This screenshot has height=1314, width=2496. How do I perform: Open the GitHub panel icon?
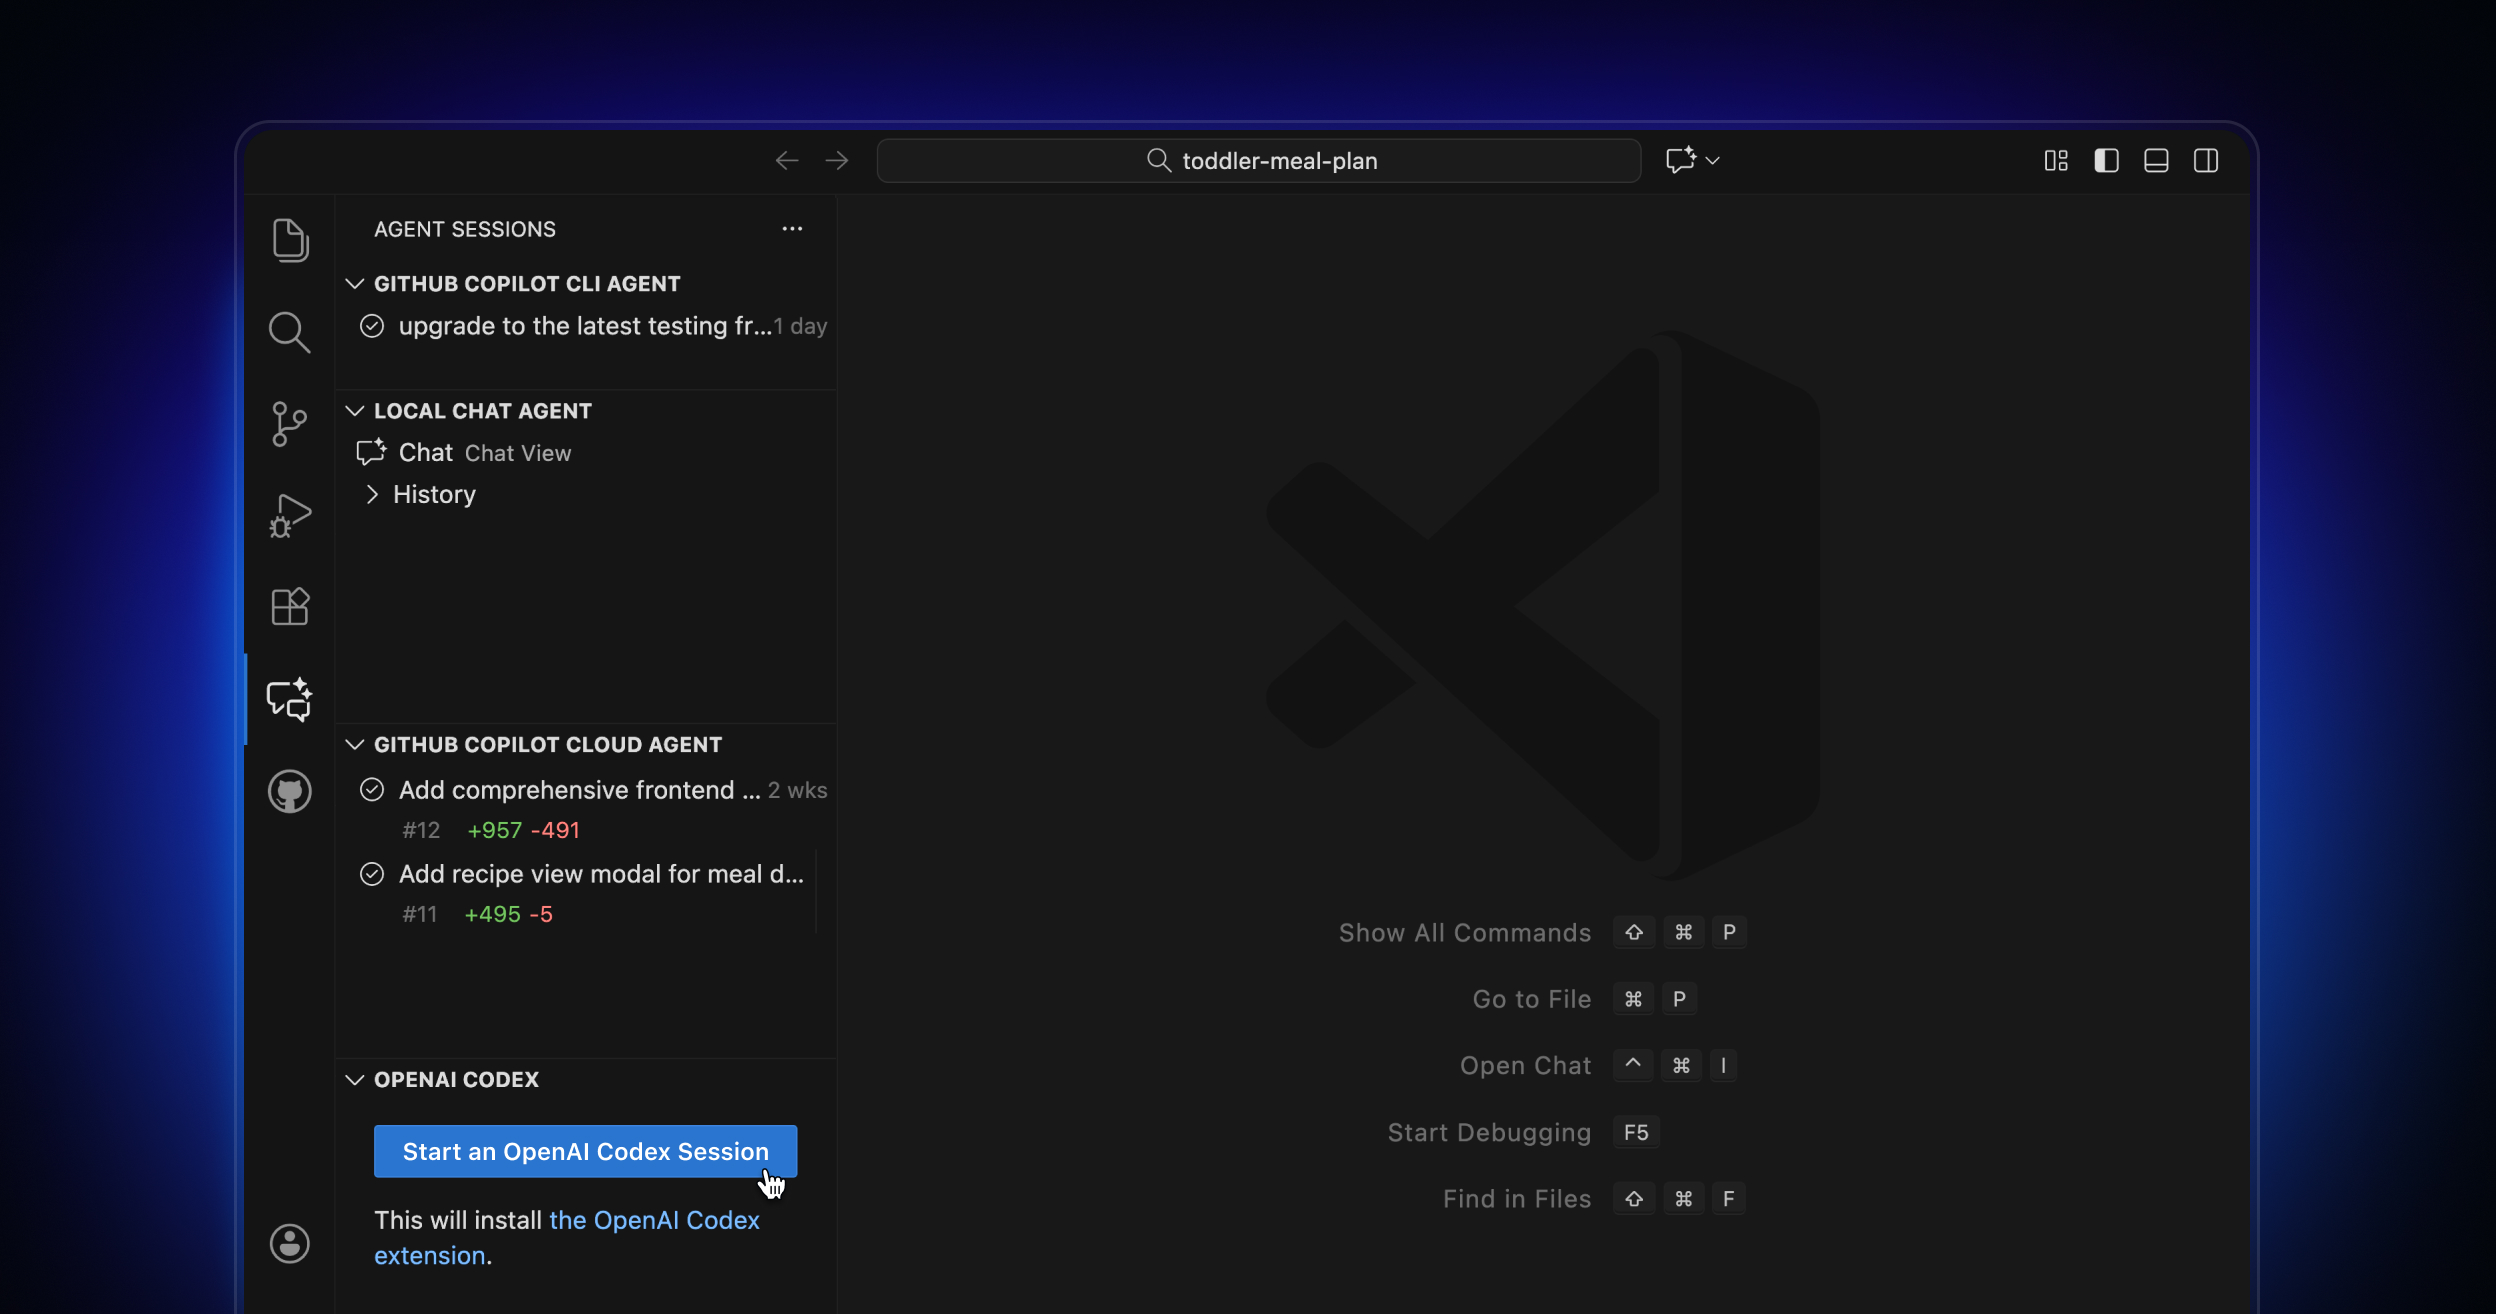(289, 791)
